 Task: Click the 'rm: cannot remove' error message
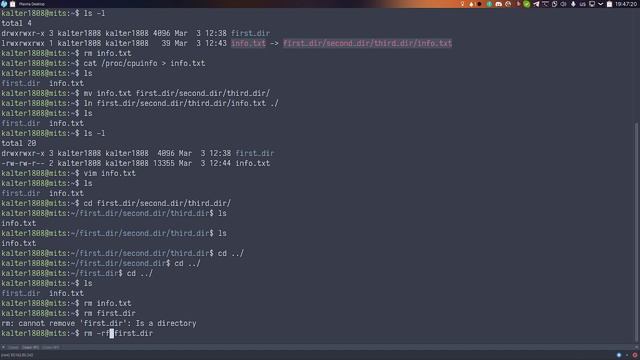pos(99,323)
